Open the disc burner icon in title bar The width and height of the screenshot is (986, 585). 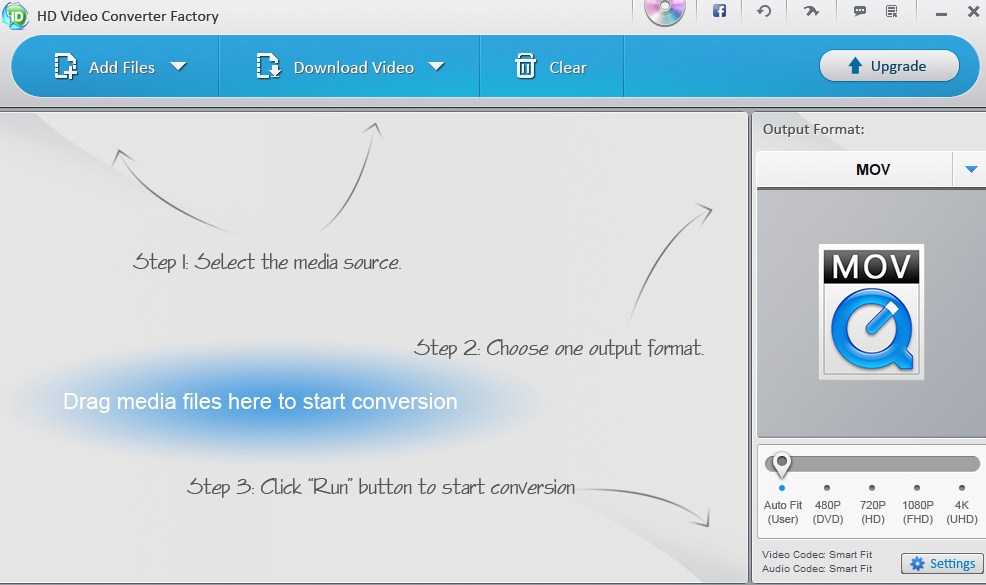tap(665, 12)
